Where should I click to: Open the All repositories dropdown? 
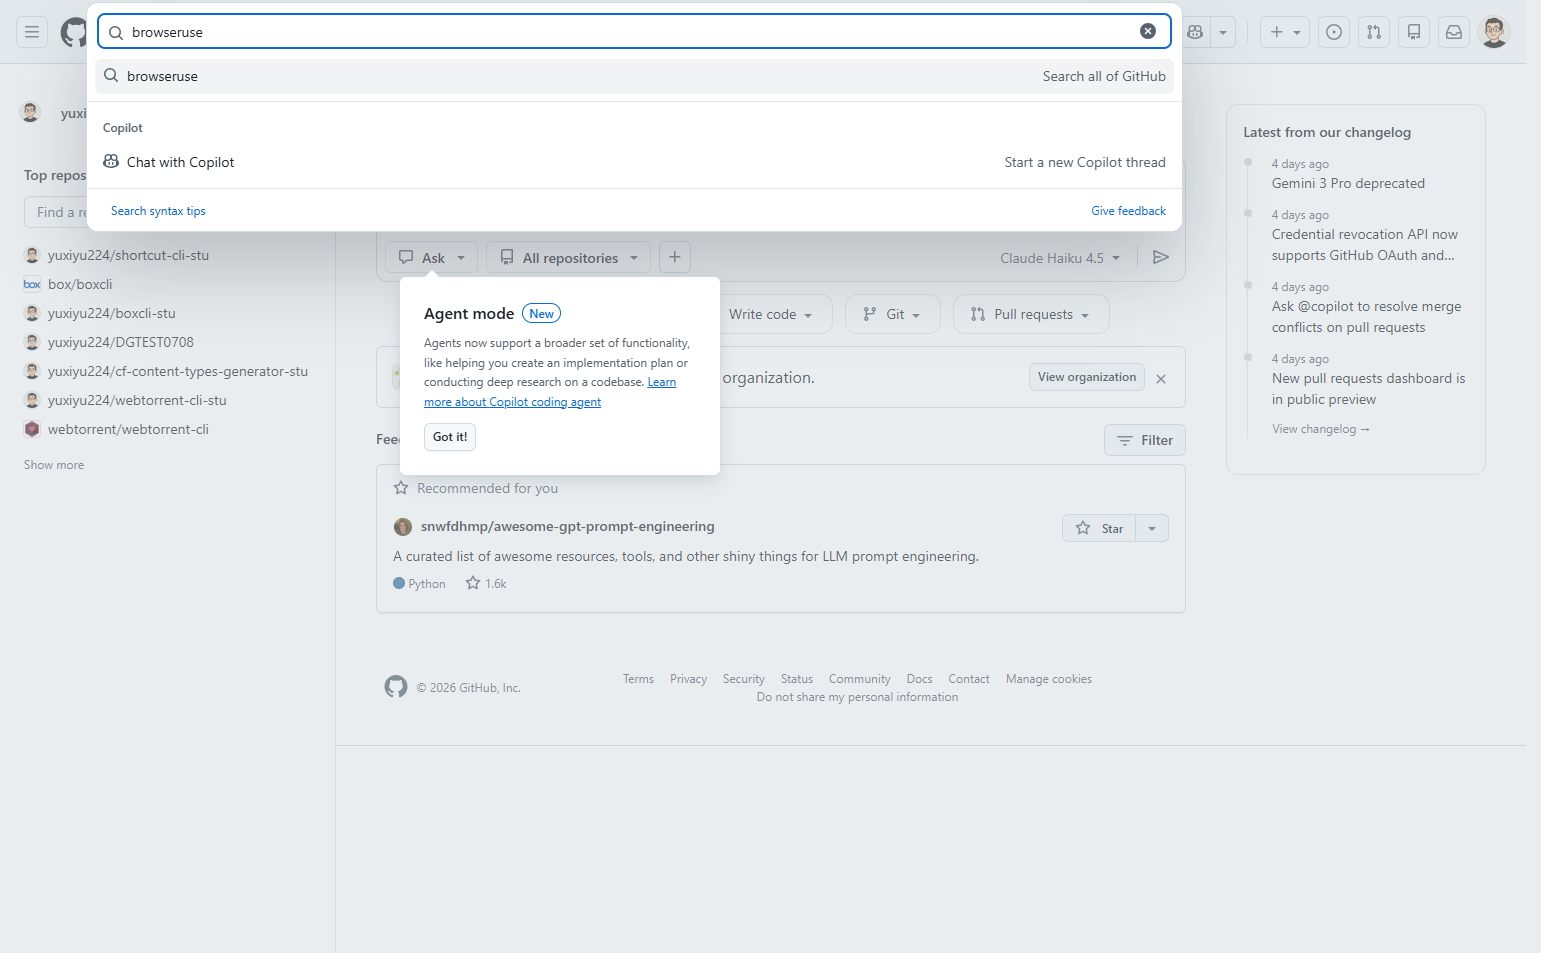(x=569, y=257)
